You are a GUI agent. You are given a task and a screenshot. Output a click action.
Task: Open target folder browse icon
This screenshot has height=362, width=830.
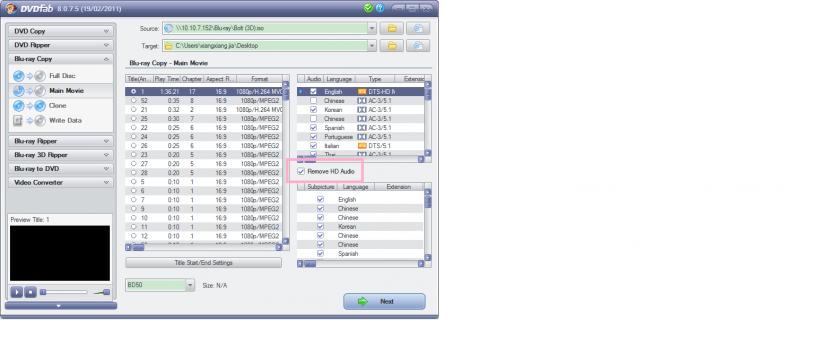[x=392, y=46]
